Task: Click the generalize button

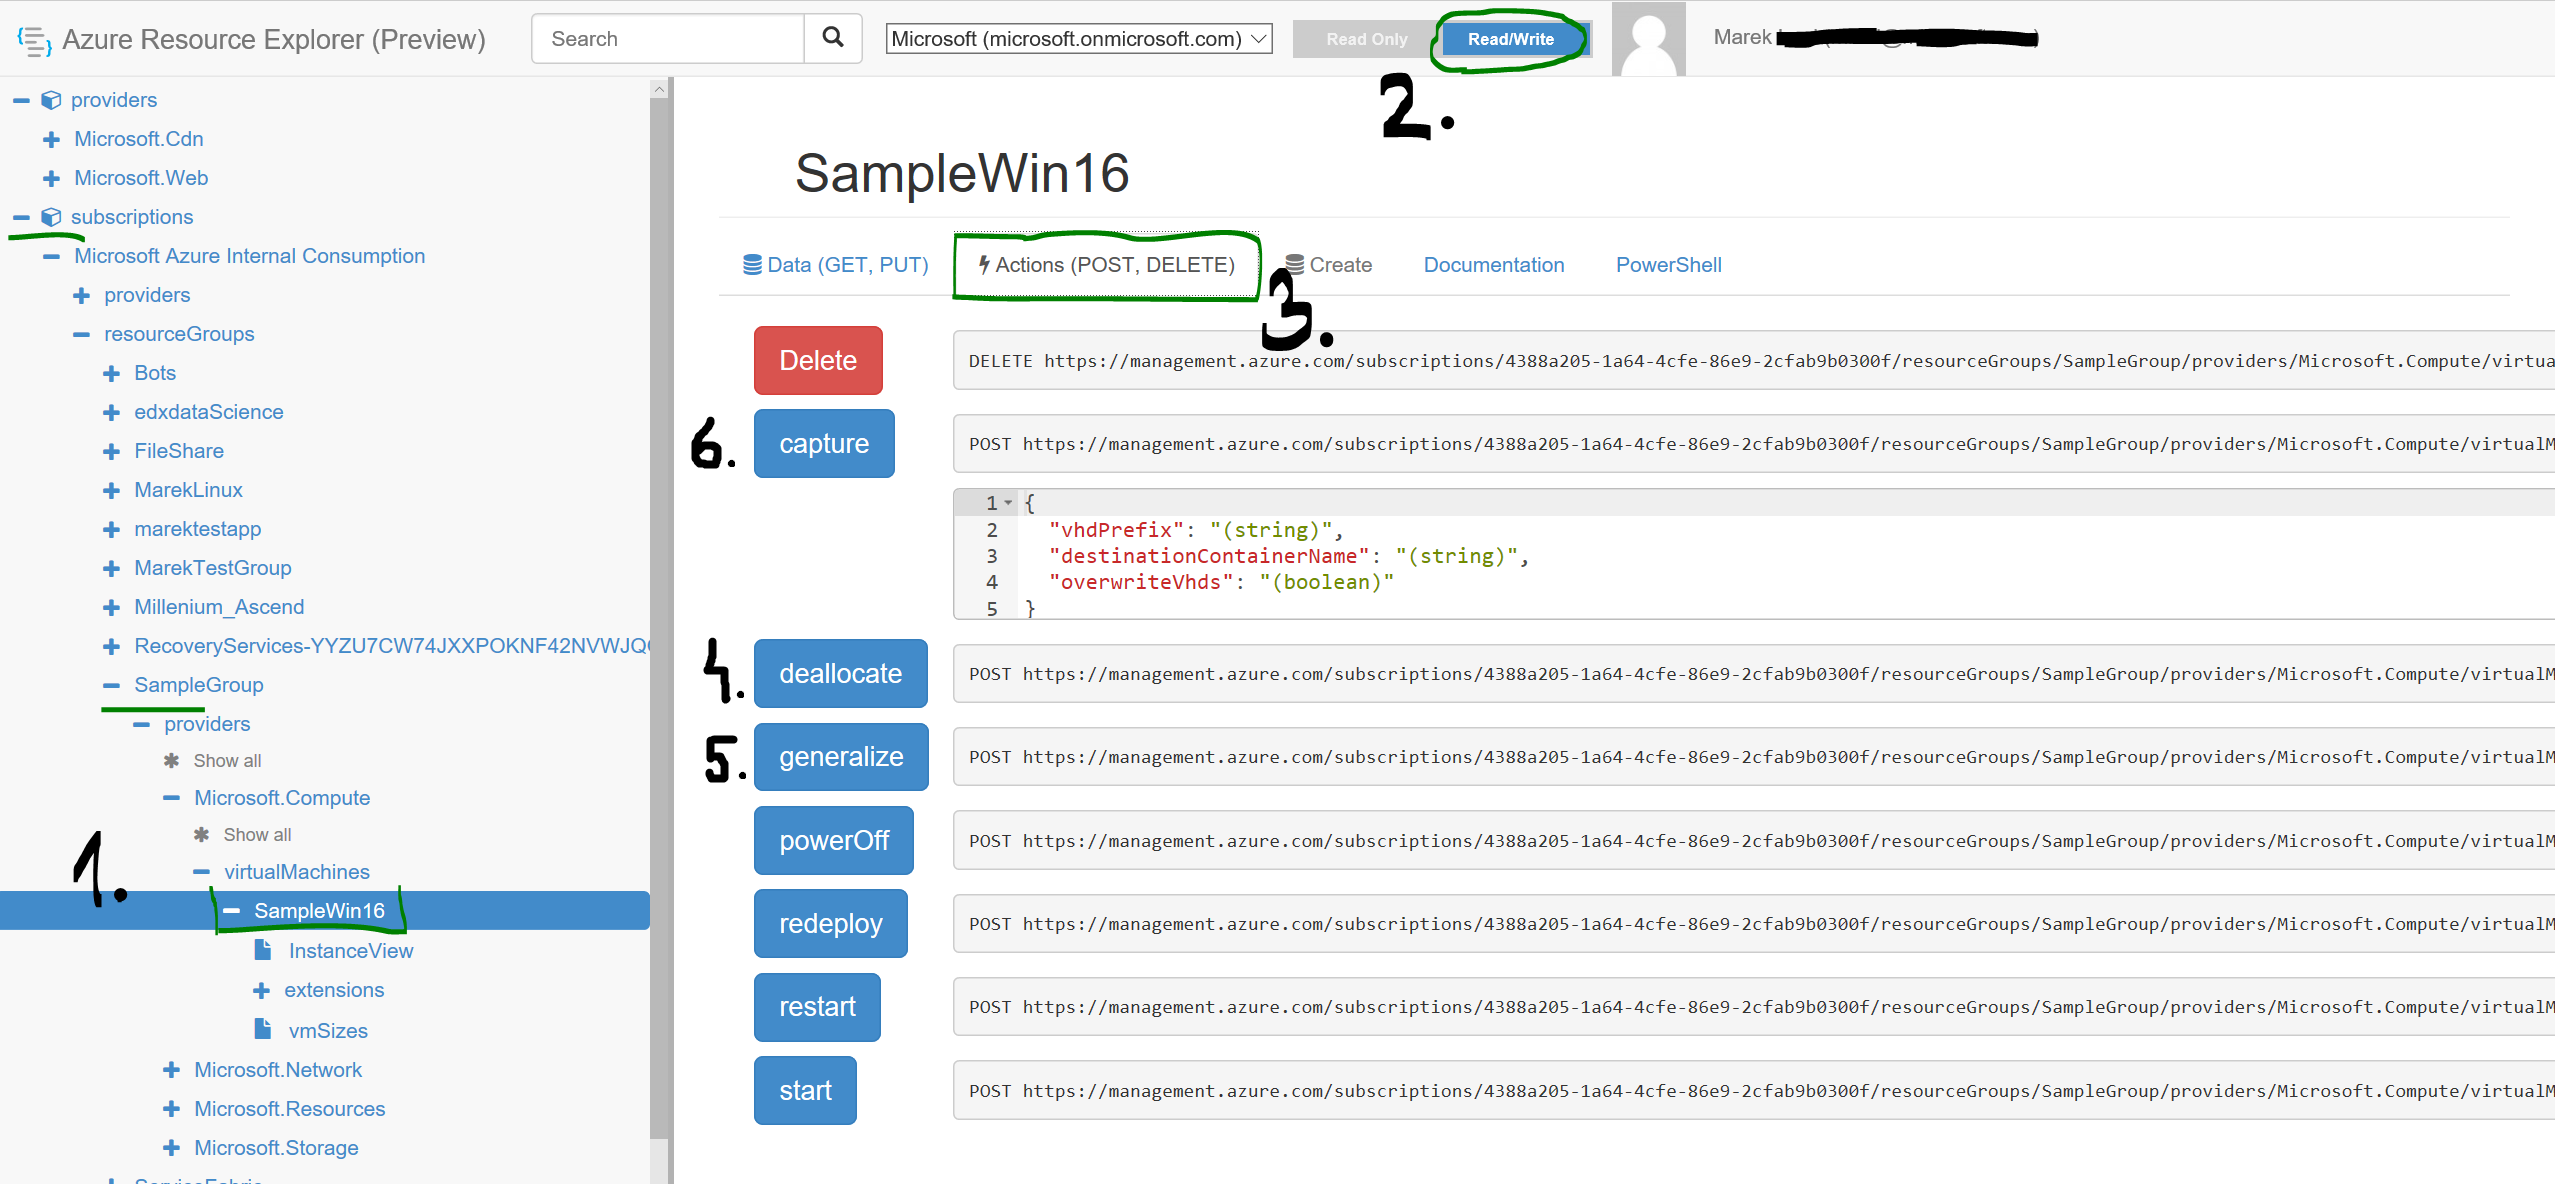Action: [x=841, y=757]
